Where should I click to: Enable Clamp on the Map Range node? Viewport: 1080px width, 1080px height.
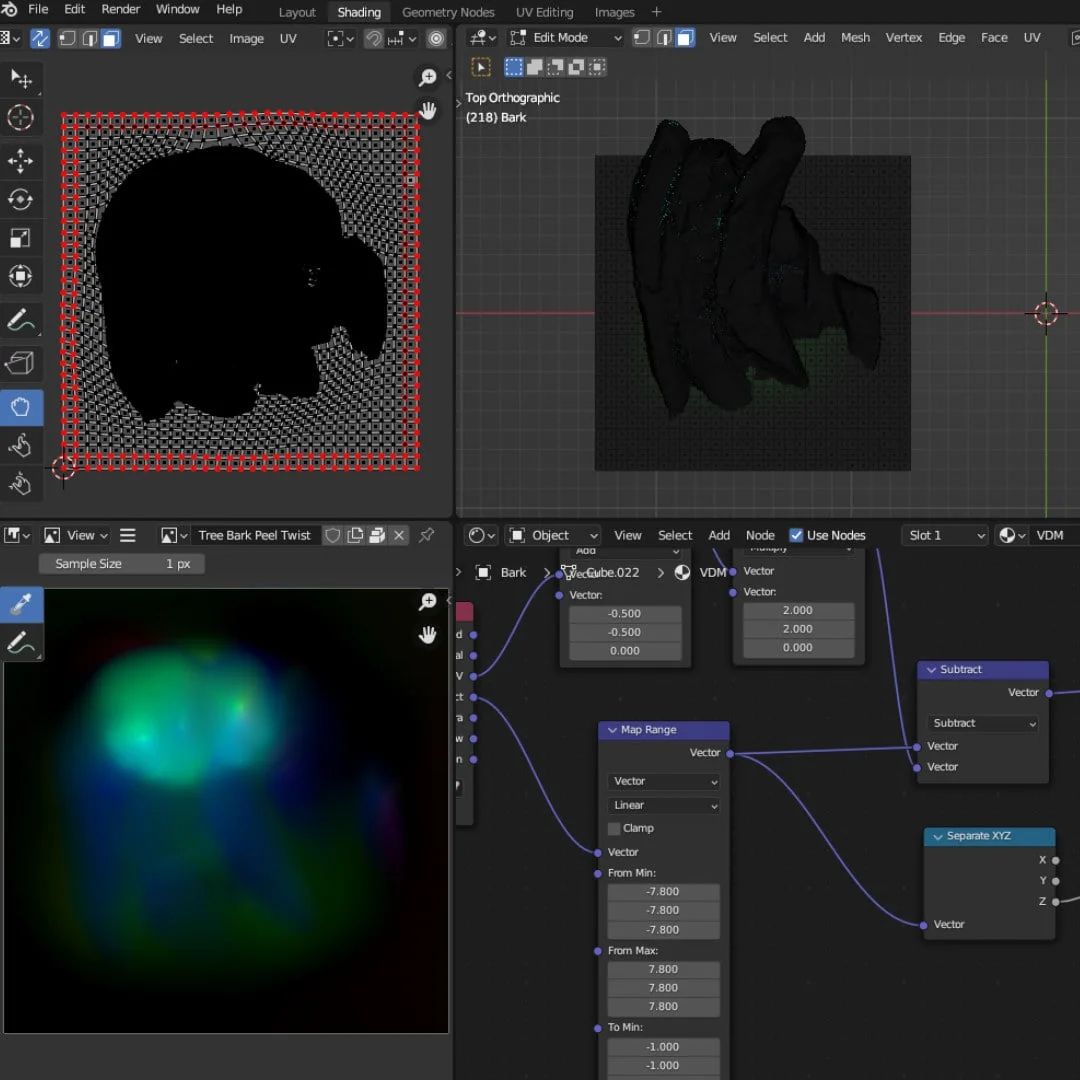pyautogui.click(x=614, y=829)
